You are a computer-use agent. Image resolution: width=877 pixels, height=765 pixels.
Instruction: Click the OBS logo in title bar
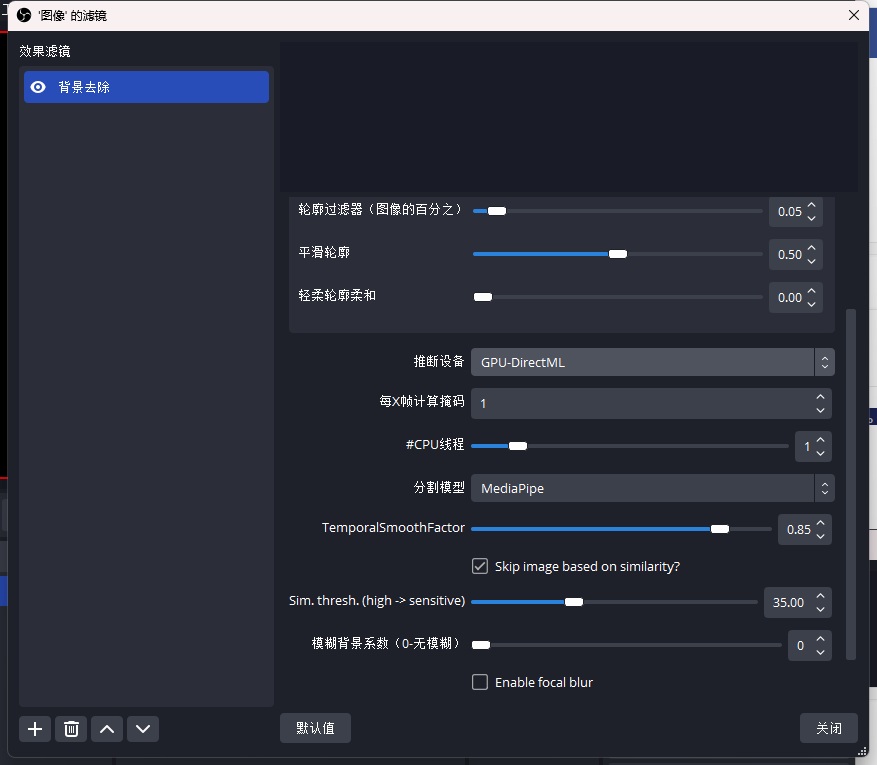coord(24,15)
